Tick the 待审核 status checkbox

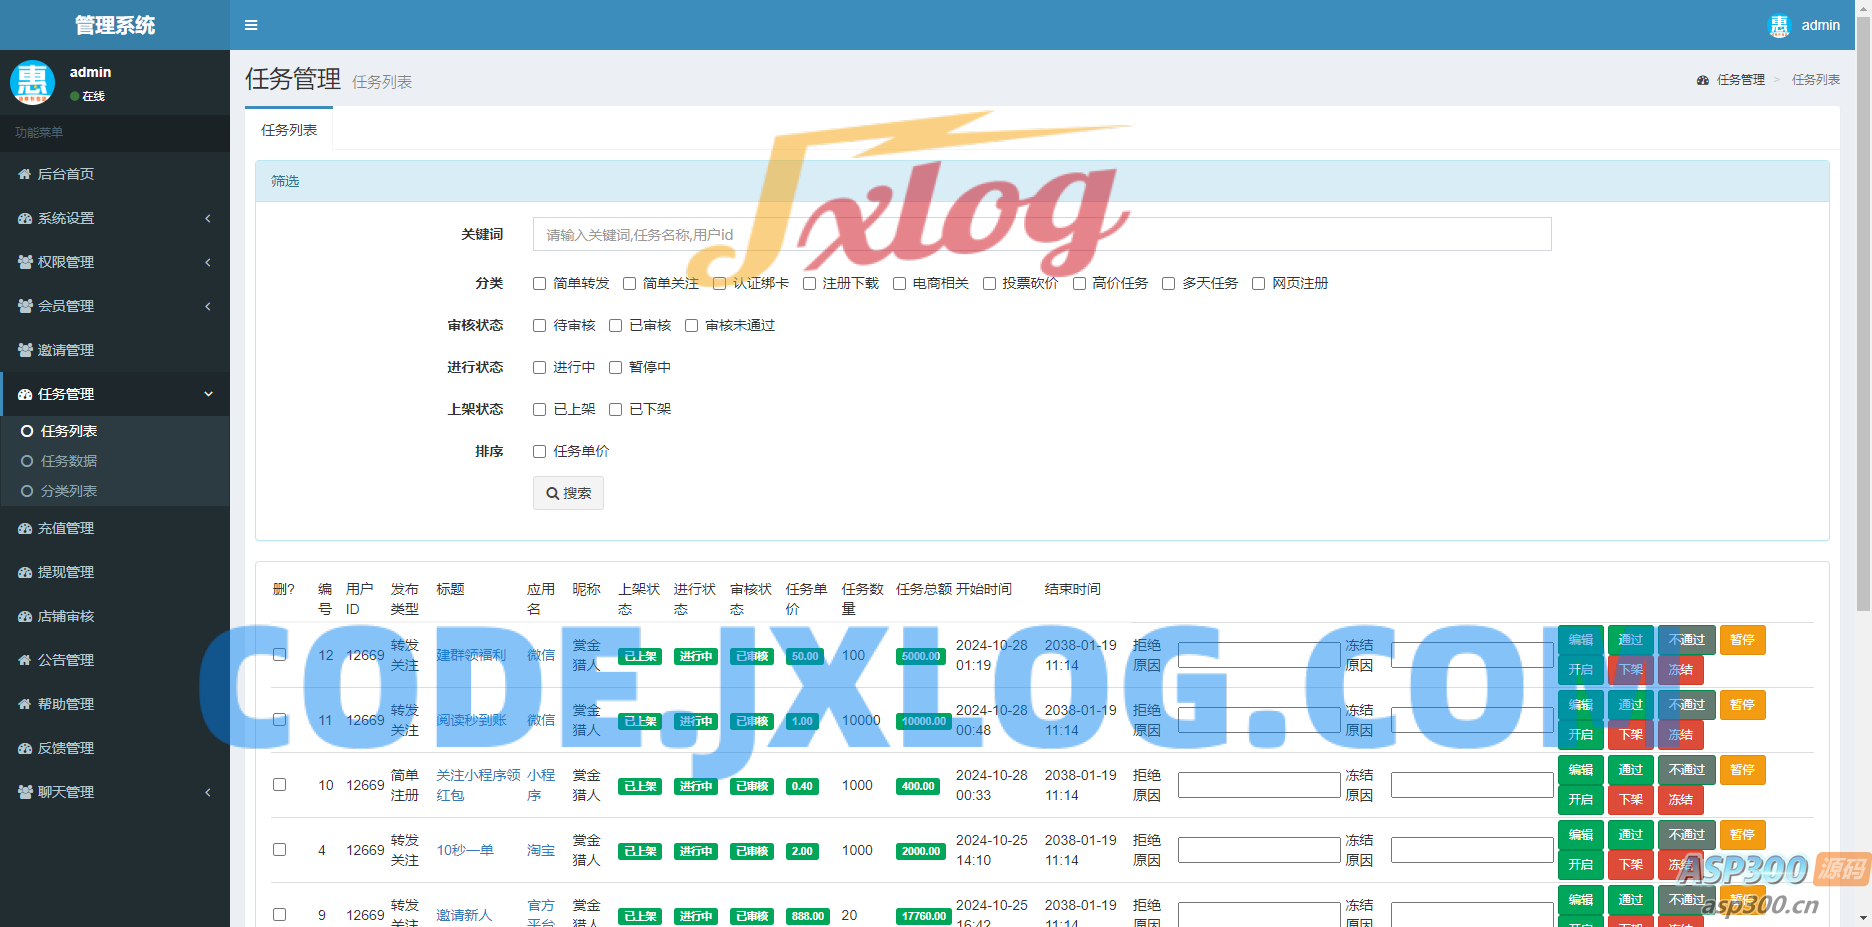click(x=540, y=326)
